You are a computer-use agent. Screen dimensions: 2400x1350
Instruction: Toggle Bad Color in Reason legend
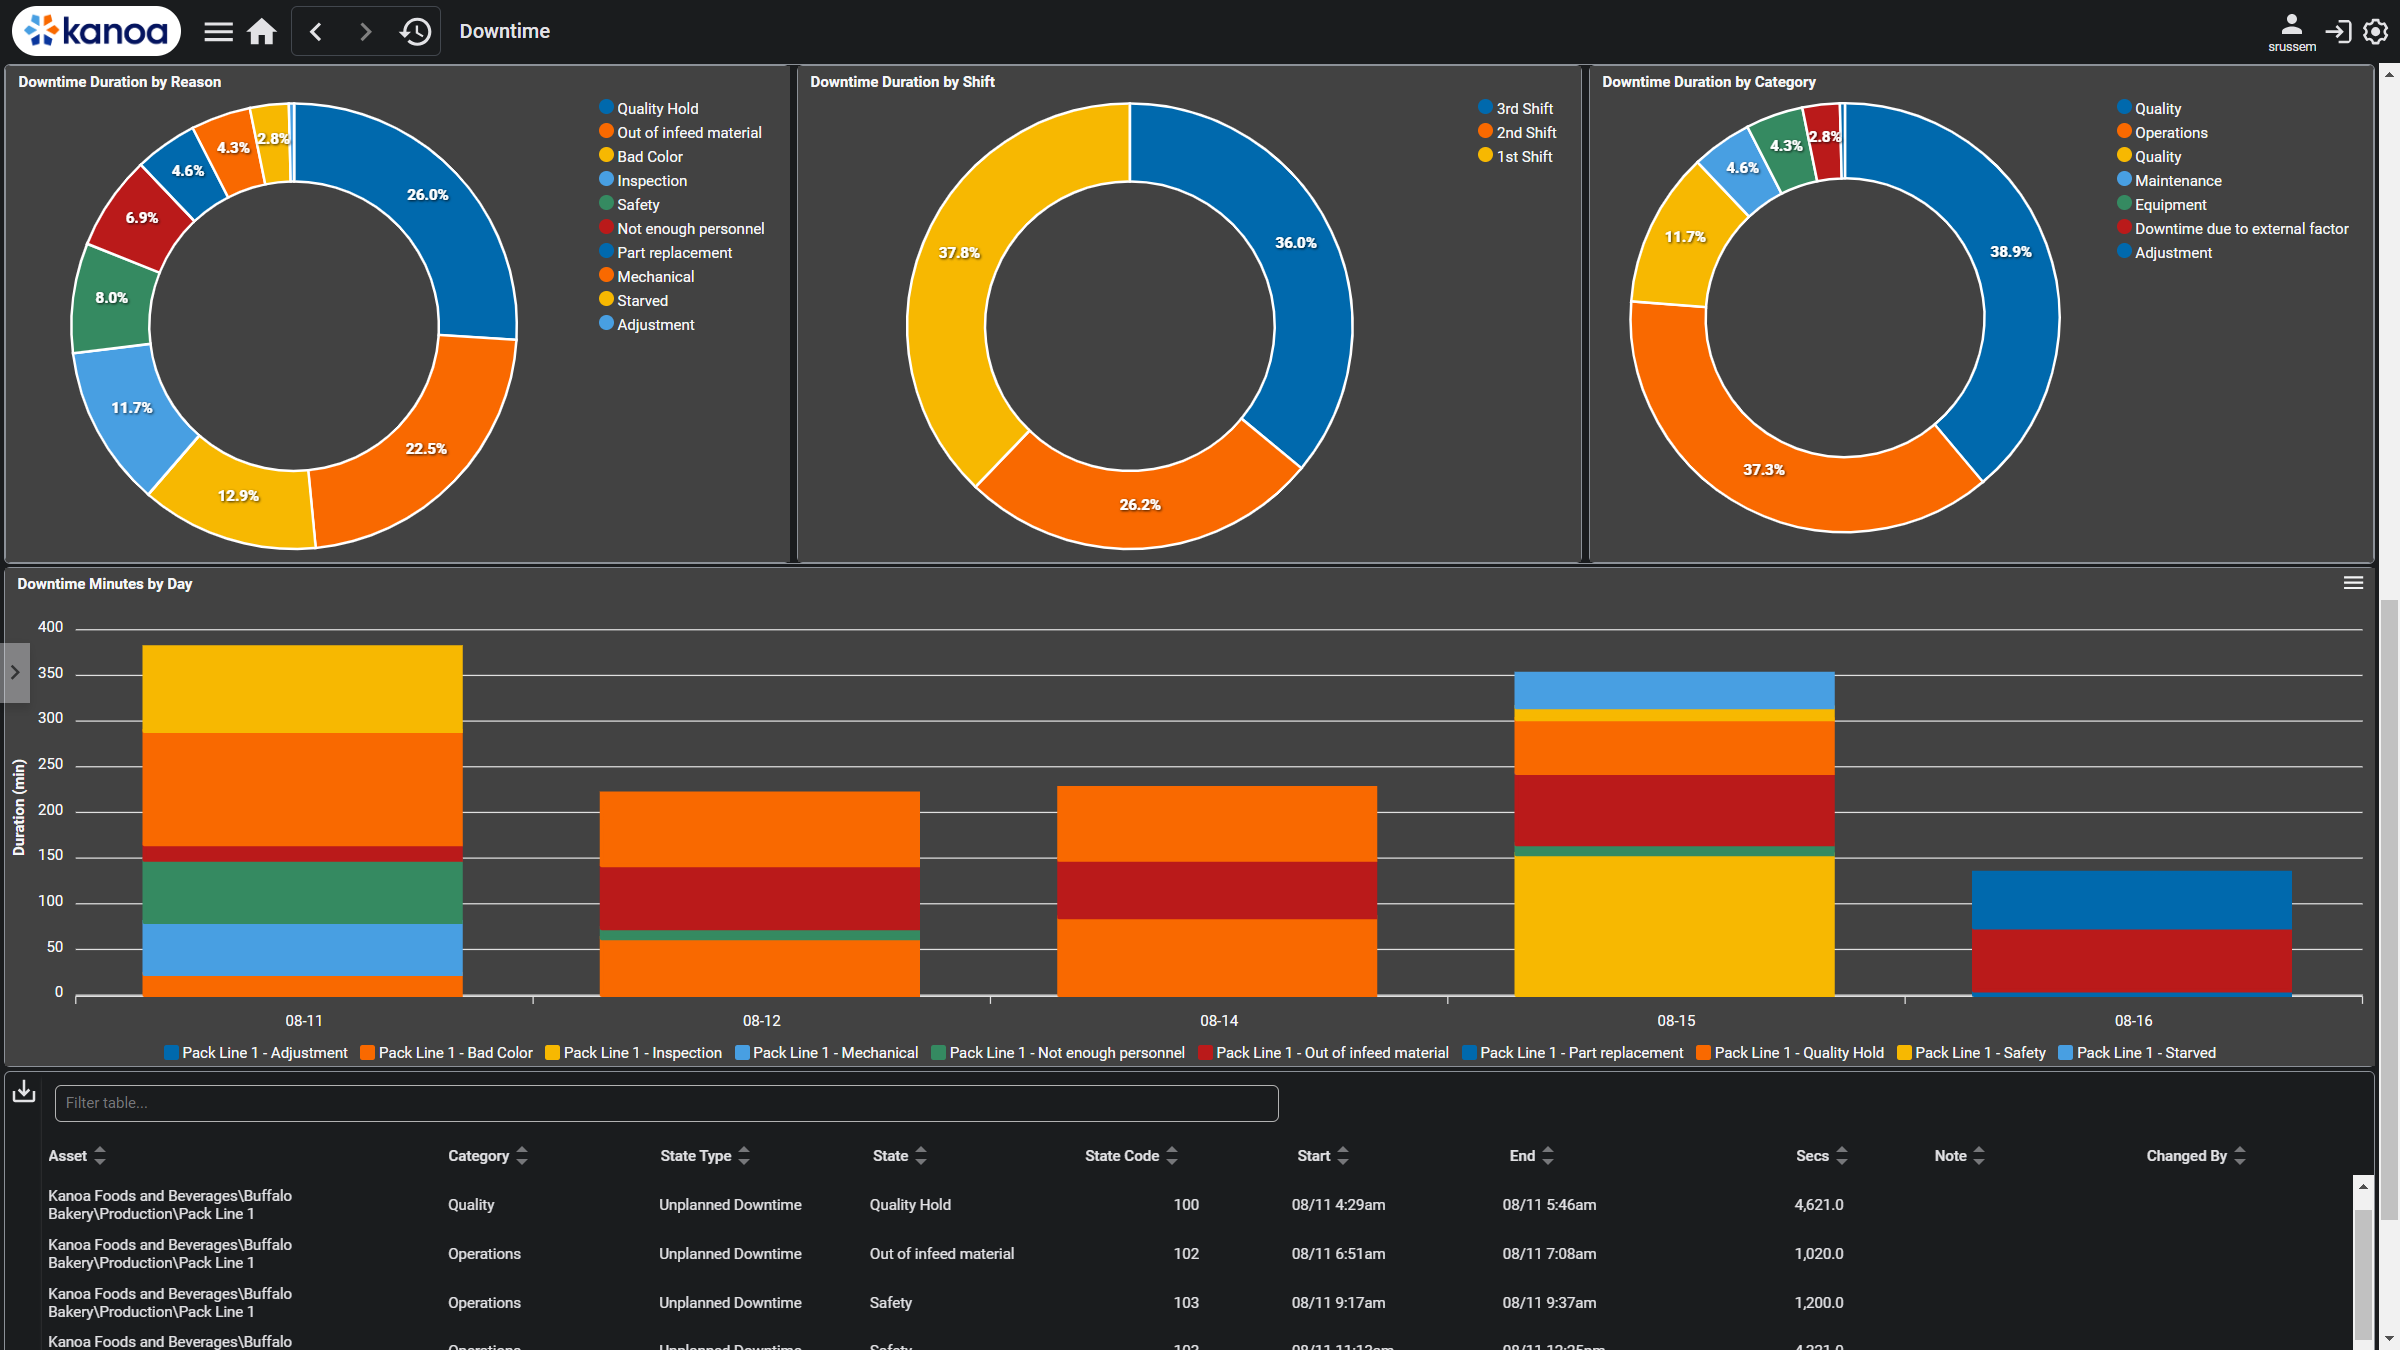(x=641, y=156)
